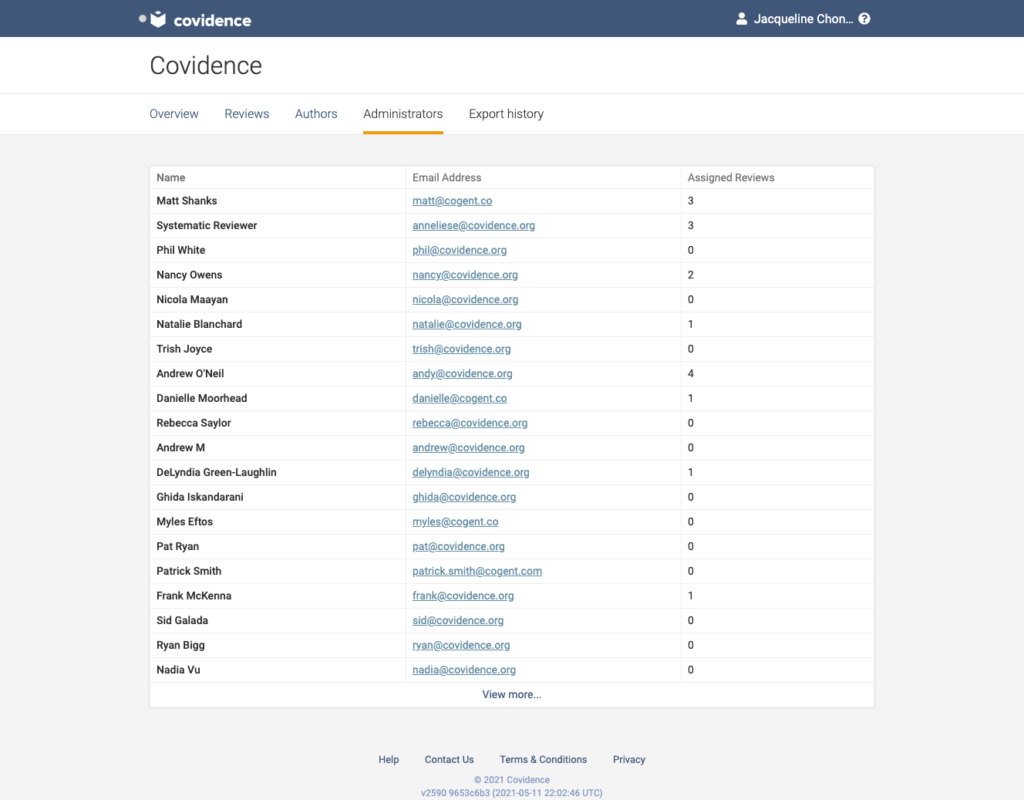The width and height of the screenshot is (1024, 800).
Task: Click frank@covidence.org email link
Action: tap(463, 596)
